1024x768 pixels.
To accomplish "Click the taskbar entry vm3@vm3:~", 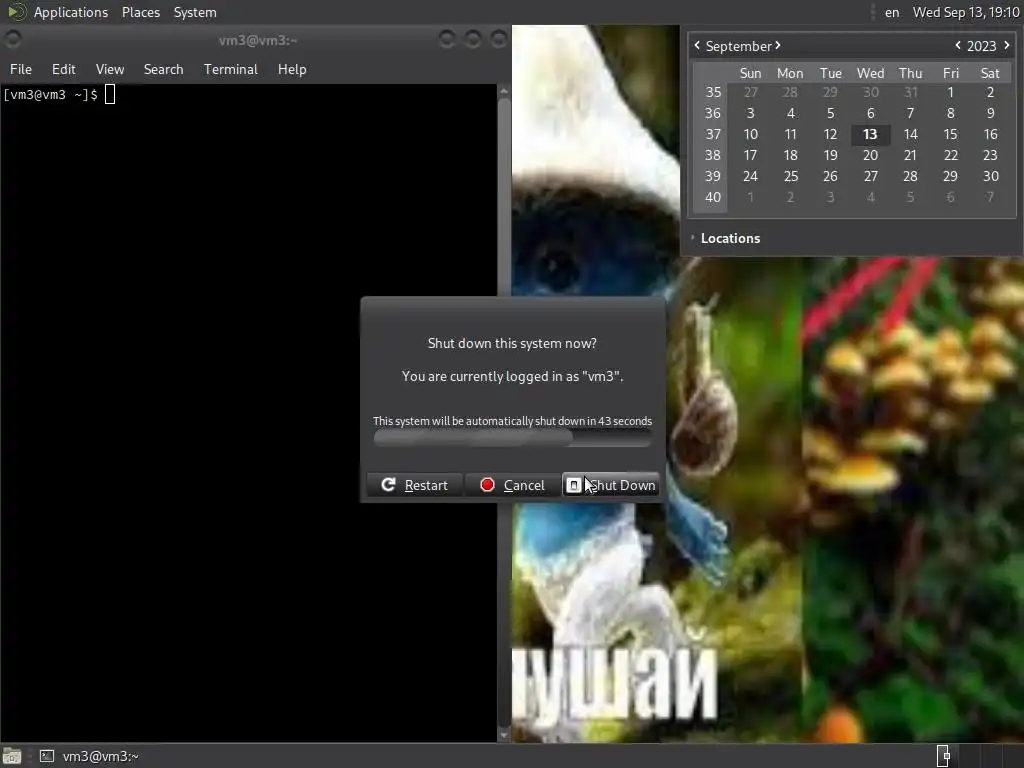I will click(x=89, y=756).
